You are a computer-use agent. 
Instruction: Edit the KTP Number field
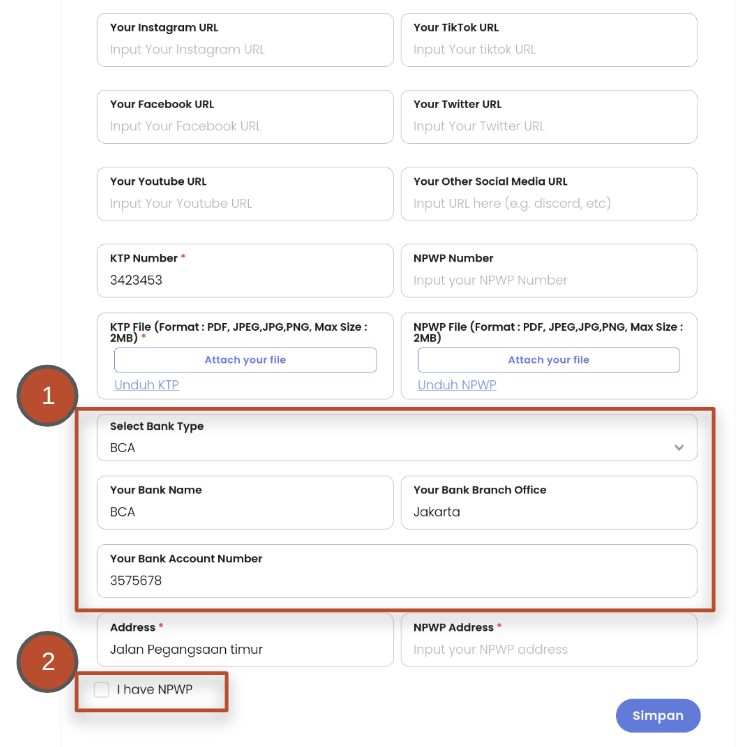[245, 281]
